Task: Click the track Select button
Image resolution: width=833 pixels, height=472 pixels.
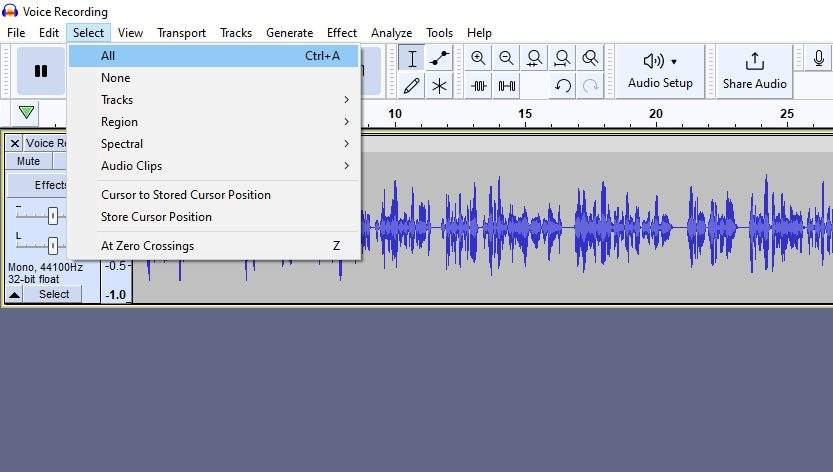Action: tap(54, 294)
